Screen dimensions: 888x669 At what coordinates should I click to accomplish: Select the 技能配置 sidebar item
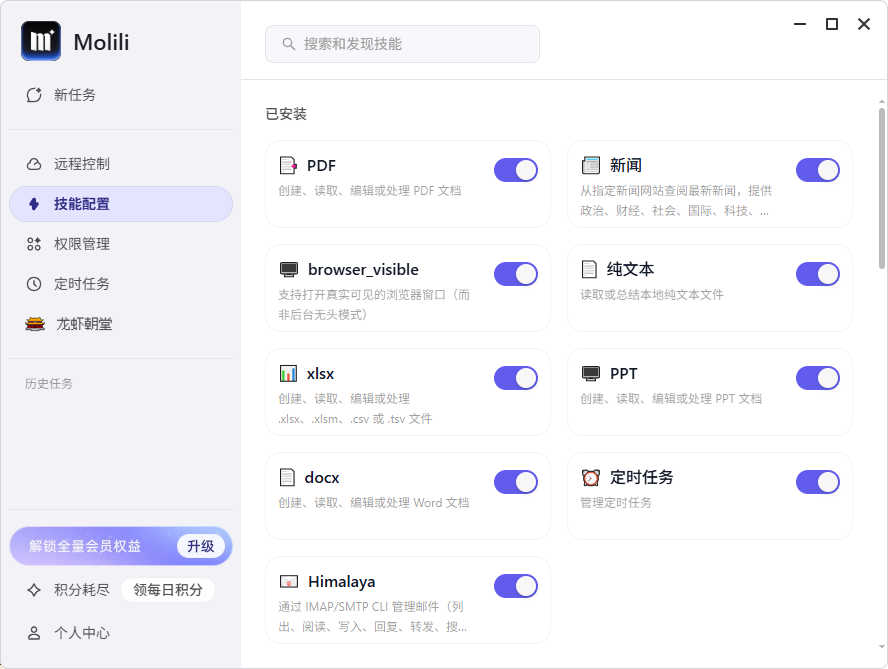coord(121,204)
